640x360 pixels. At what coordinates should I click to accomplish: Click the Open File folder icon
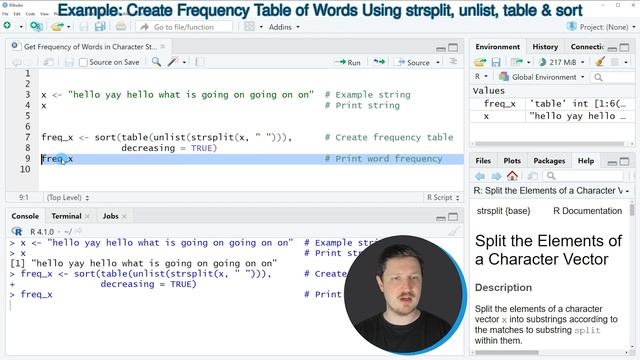(x=57, y=27)
